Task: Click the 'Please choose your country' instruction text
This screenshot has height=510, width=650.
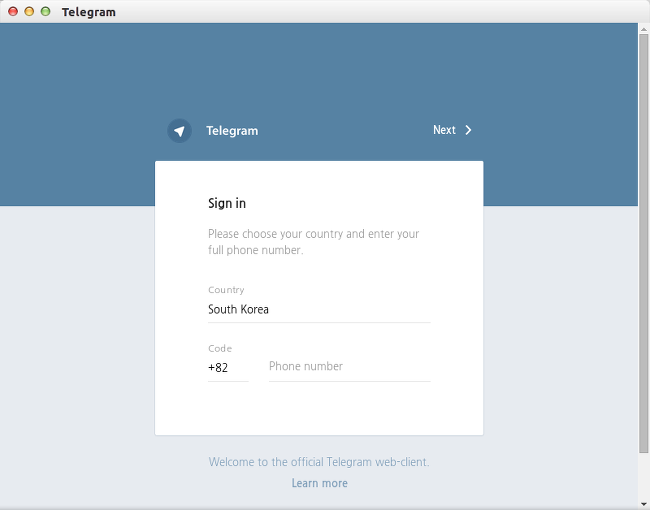Action: click(313, 242)
